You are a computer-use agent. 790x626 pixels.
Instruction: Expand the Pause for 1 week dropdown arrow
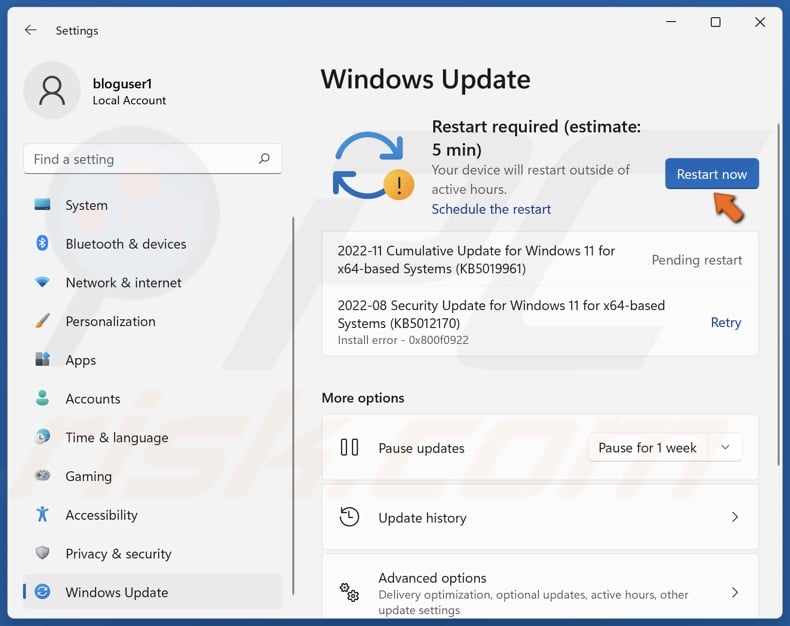(725, 448)
